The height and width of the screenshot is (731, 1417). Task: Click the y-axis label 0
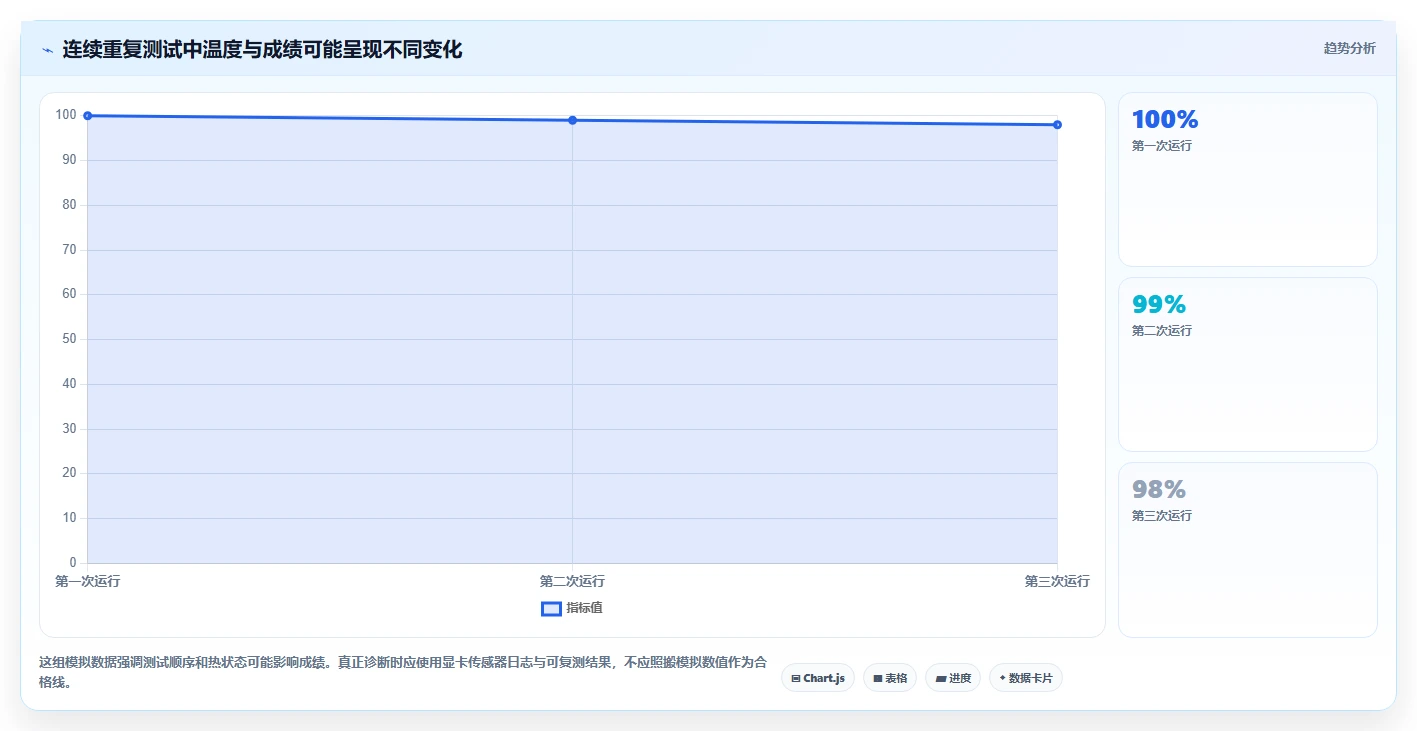tap(73, 562)
